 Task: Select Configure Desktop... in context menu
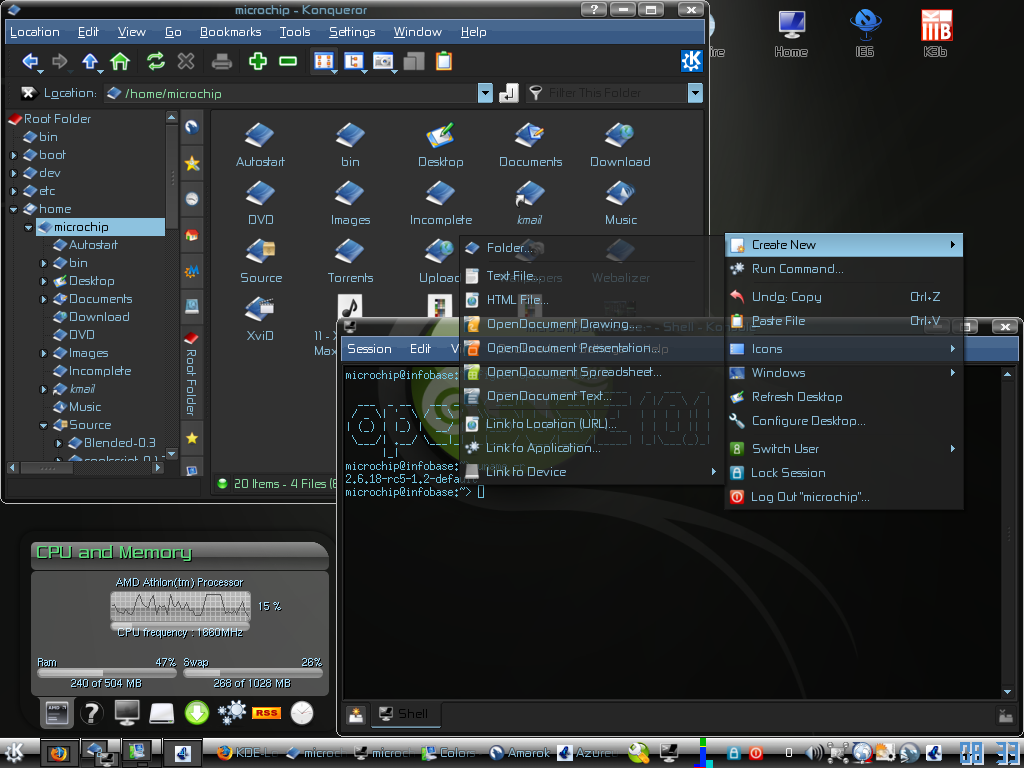coord(844,421)
